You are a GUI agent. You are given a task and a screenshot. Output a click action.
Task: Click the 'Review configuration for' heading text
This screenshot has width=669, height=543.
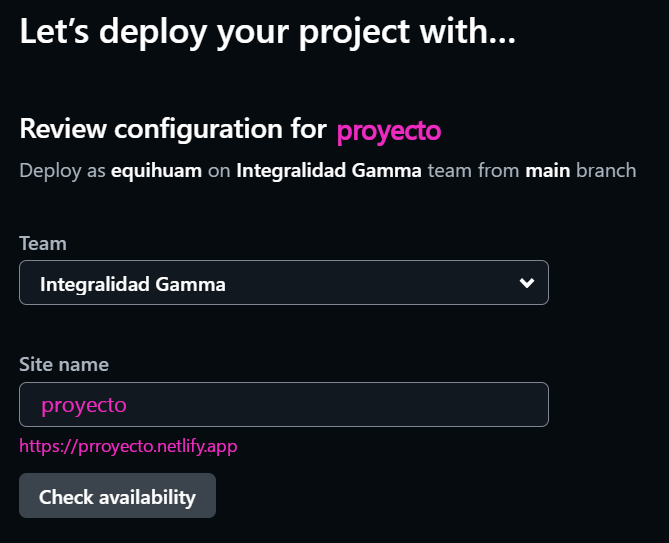[x=173, y=129]
